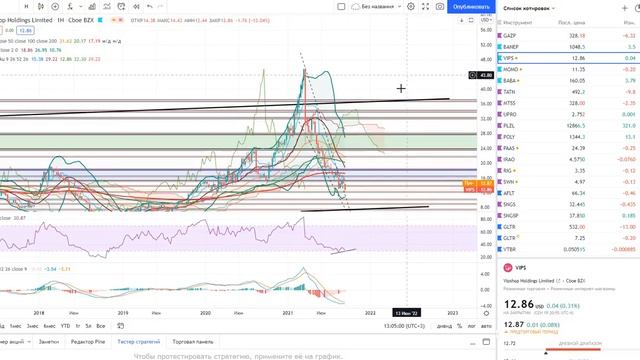Toggle the auto scale "авто"
The image size is (640, 360).
486,326
